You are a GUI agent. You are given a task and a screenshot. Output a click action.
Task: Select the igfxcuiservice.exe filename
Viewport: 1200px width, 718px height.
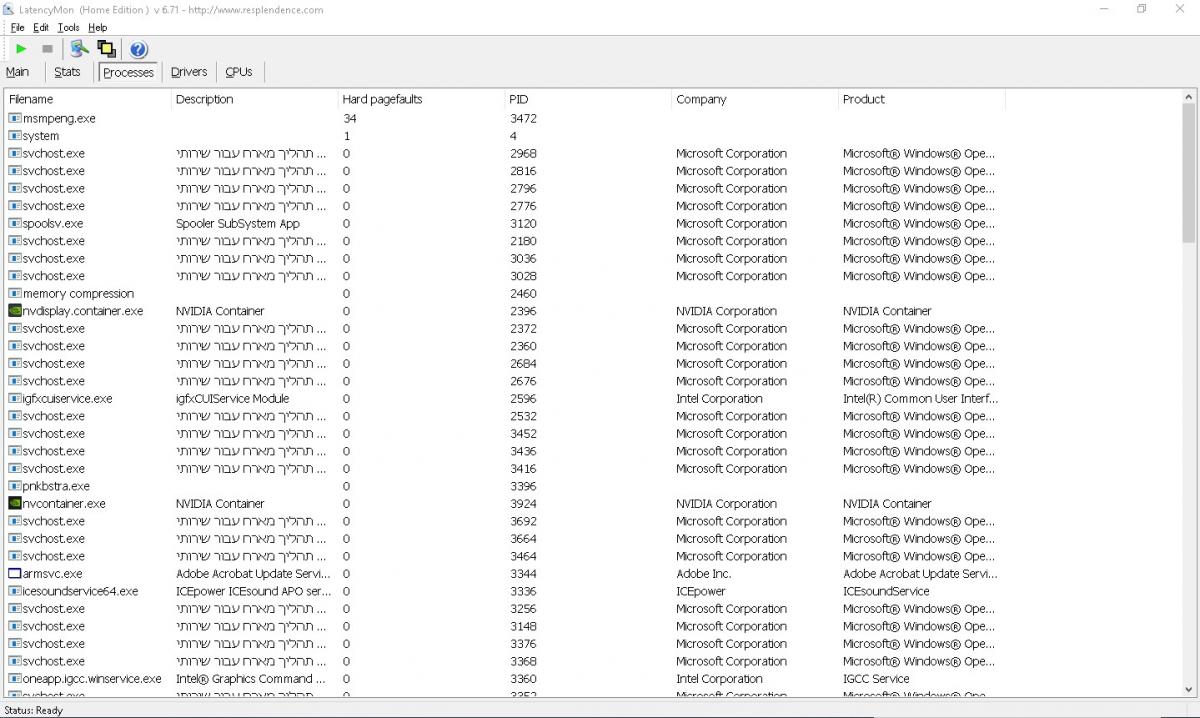click(x=67, y=398)
